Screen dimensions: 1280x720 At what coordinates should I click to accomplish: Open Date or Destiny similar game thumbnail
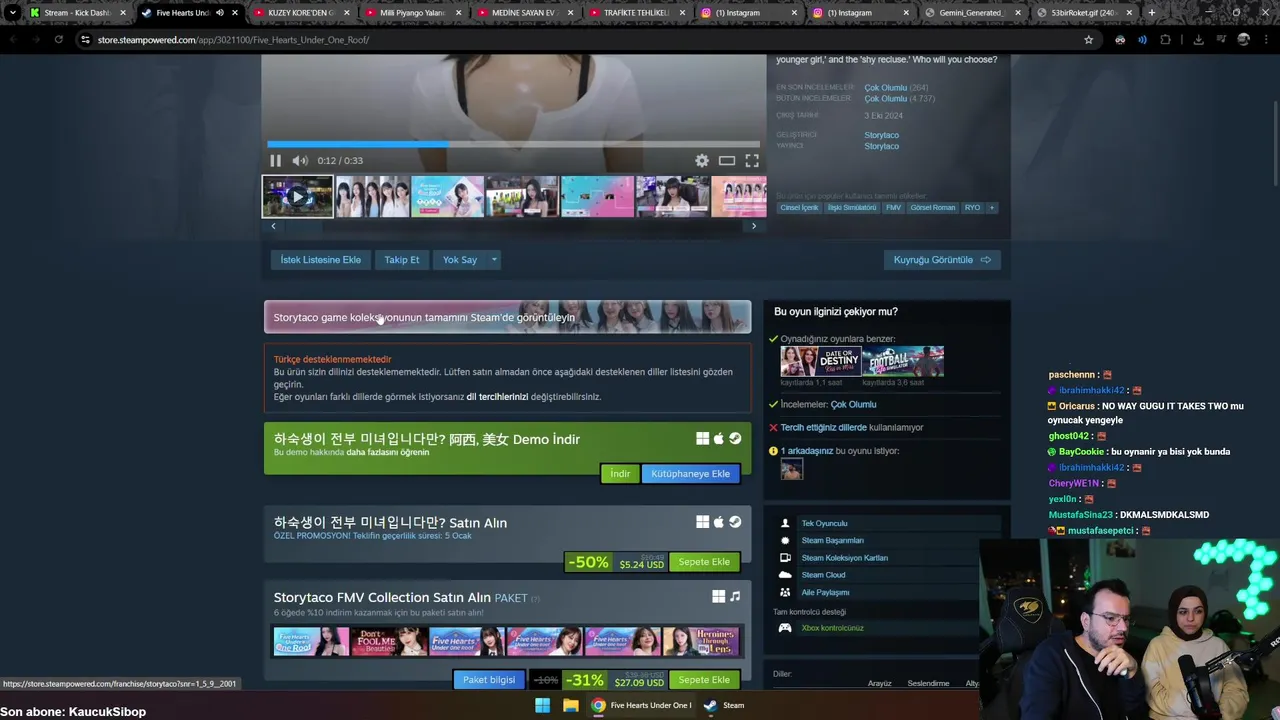tap(821, 361)
